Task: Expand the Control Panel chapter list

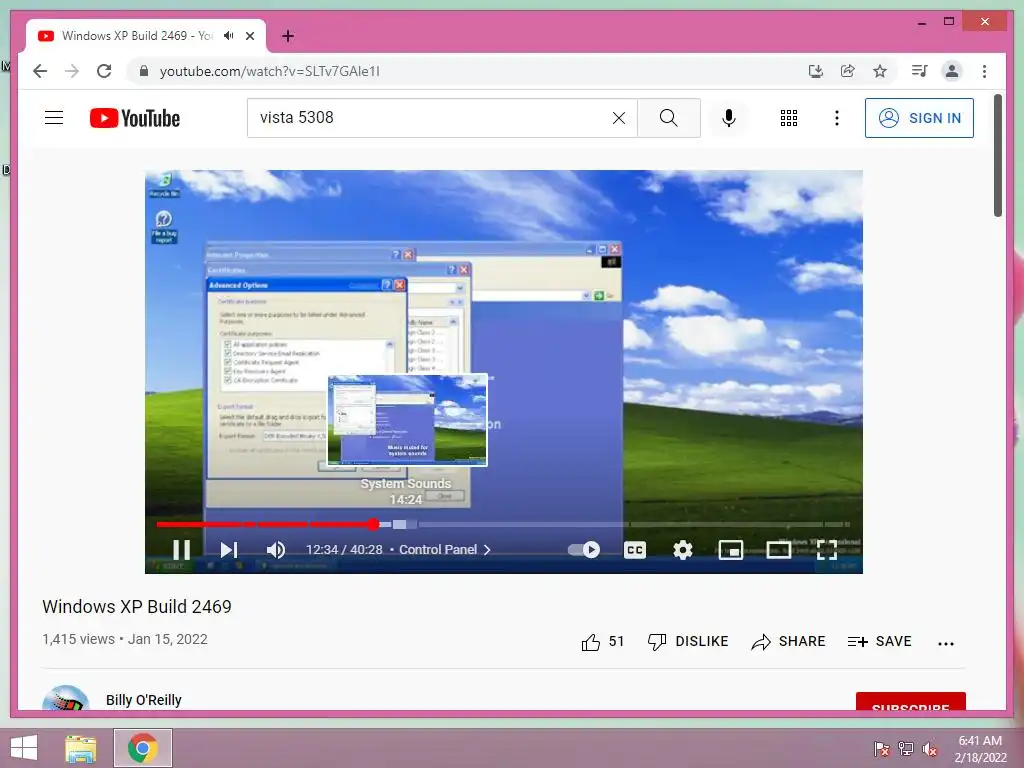Action: pyautogui.click(x=445, y=550)
